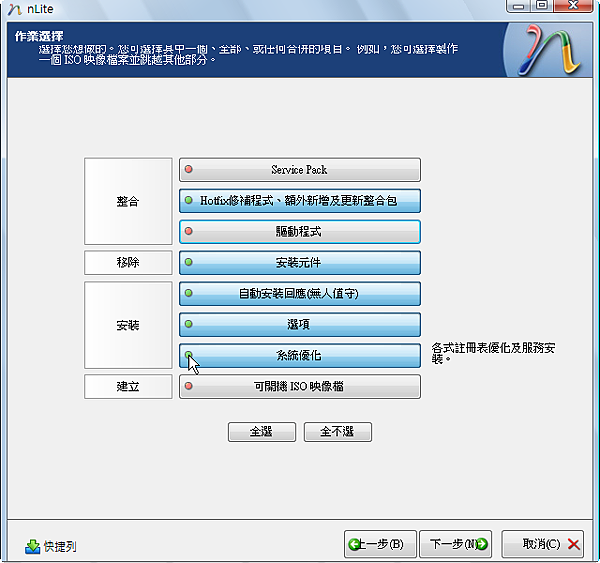Close the nLite window
Viewport: 600px width, 563px height.
pyautogui.click(x=573, y=6)
